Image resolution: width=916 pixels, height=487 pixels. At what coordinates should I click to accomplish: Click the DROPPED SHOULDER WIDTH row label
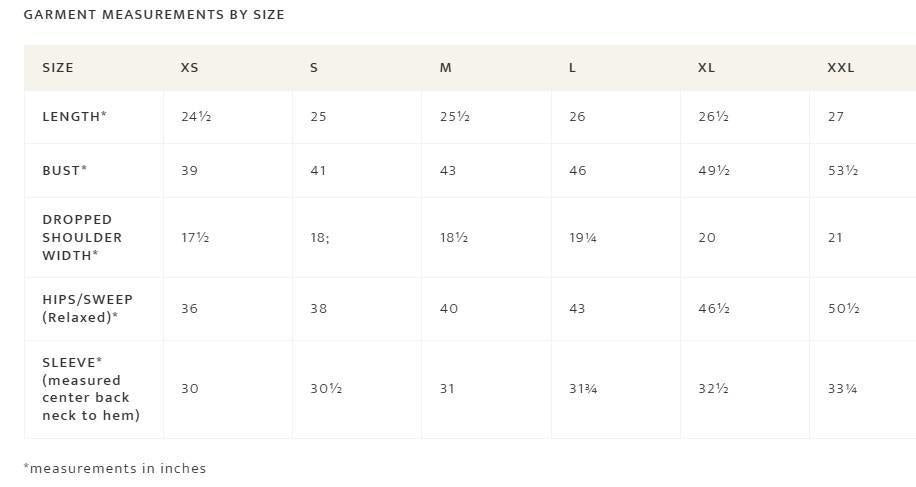click(x=82, y=237)
